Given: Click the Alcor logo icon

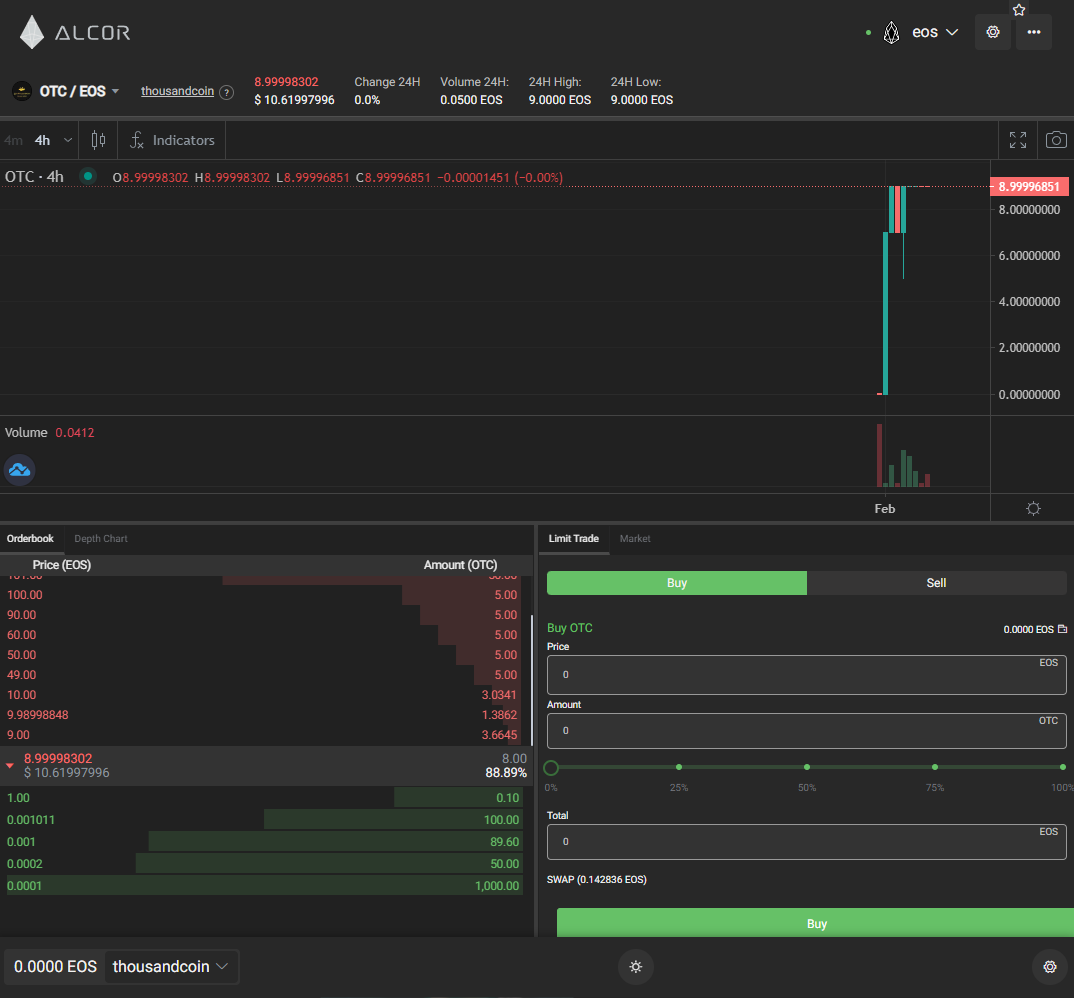Looking at the screenshot, I should pyautogui.click(x=32, y=32).
